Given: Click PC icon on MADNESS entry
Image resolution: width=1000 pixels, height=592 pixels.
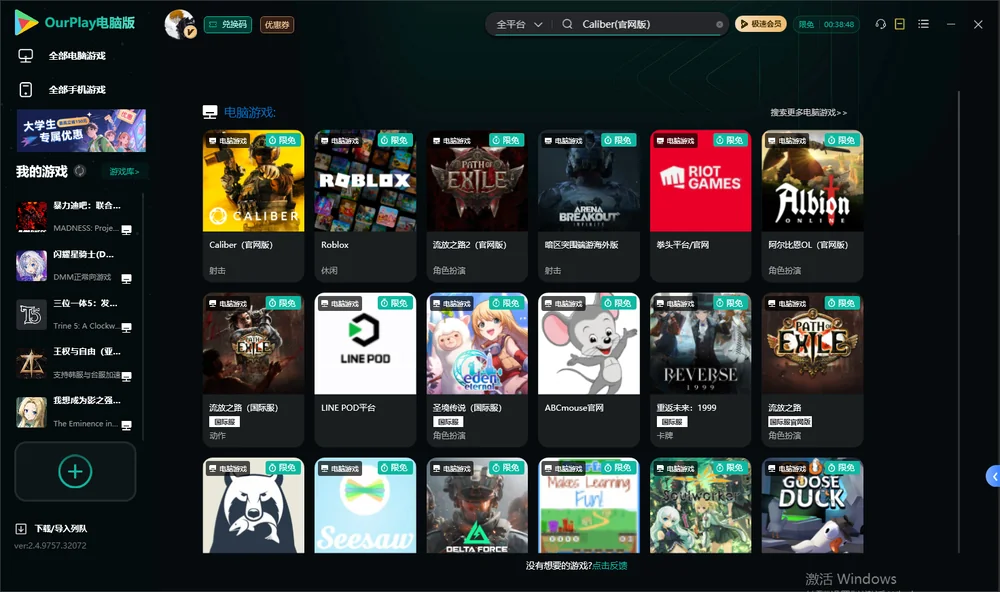Looking at the screenshot, I should coord(126,230).
